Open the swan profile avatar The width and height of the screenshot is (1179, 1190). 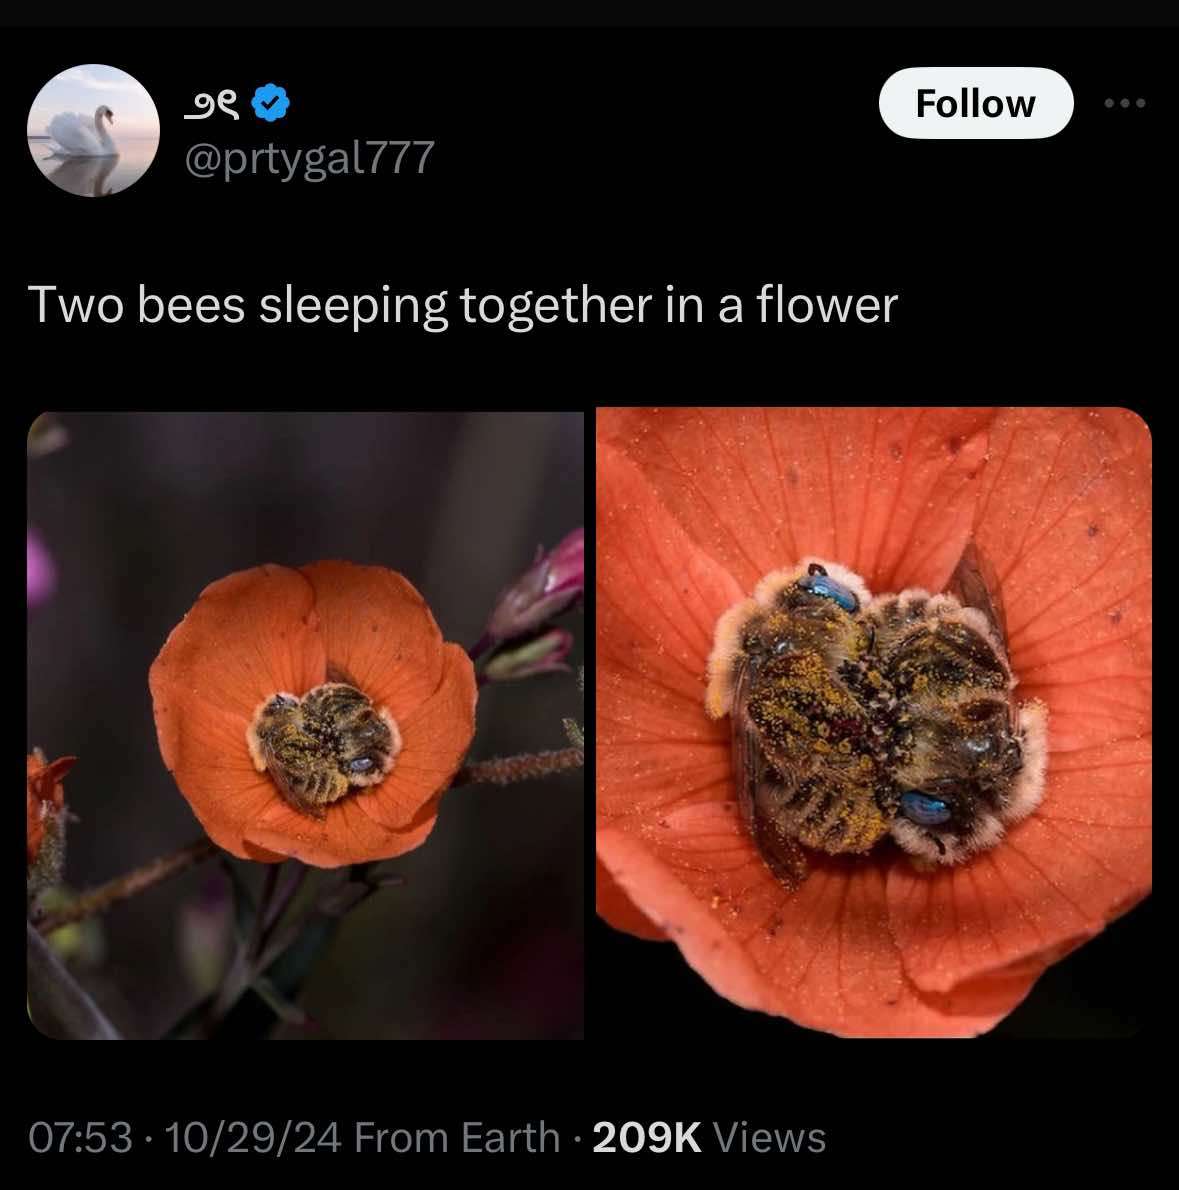93,130
